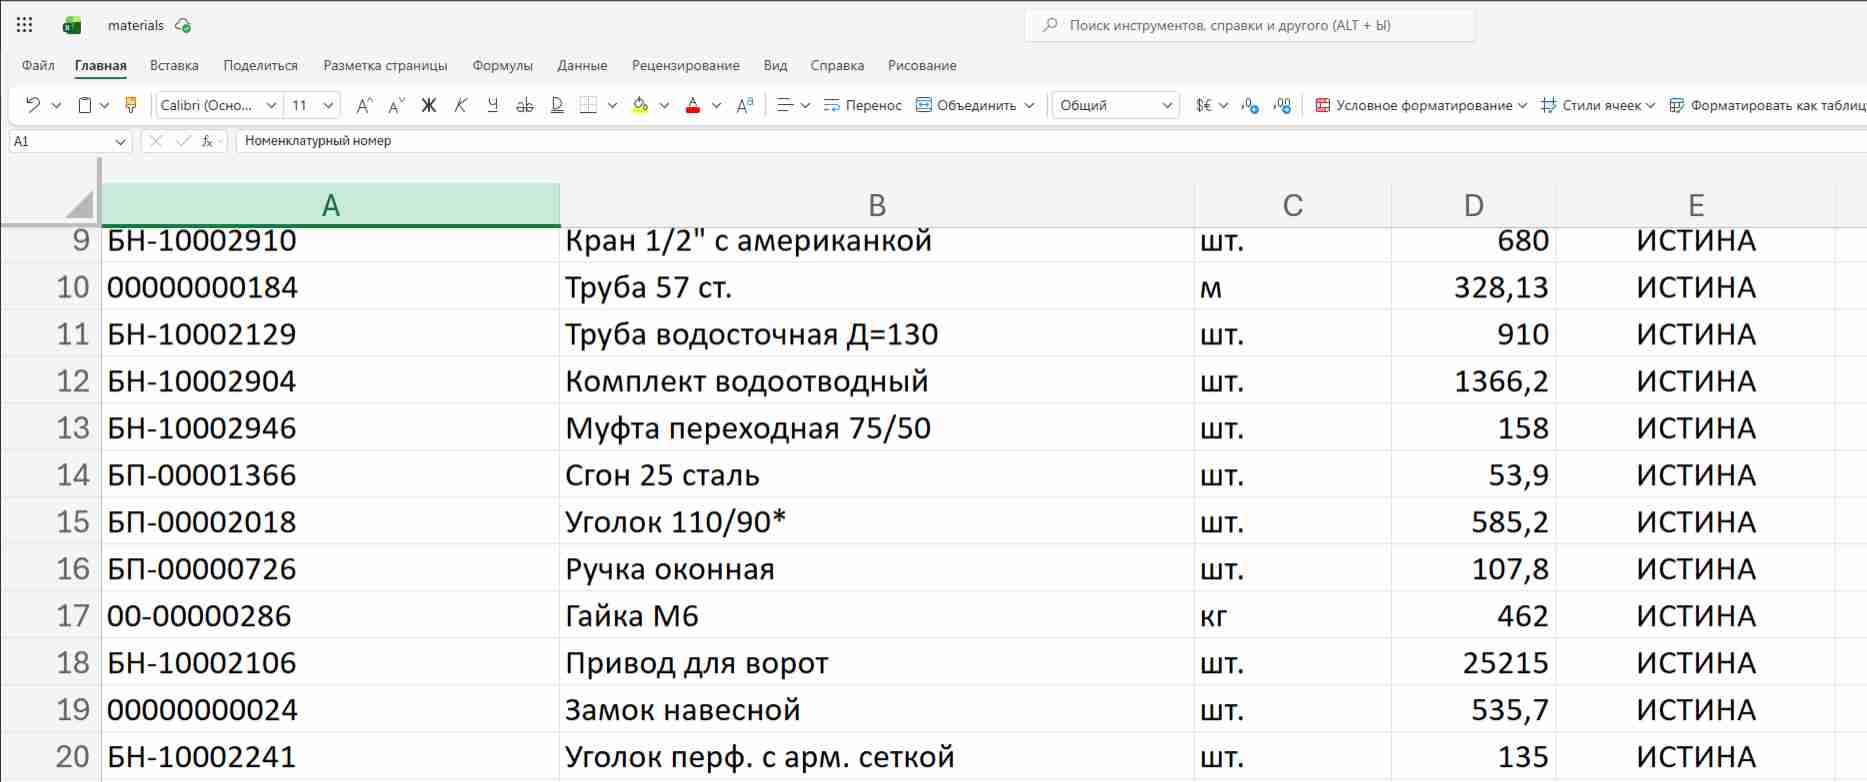Viewport: 1867px width, 782px height.
Task: Click the currency format icon
Action: (1203, 105)
